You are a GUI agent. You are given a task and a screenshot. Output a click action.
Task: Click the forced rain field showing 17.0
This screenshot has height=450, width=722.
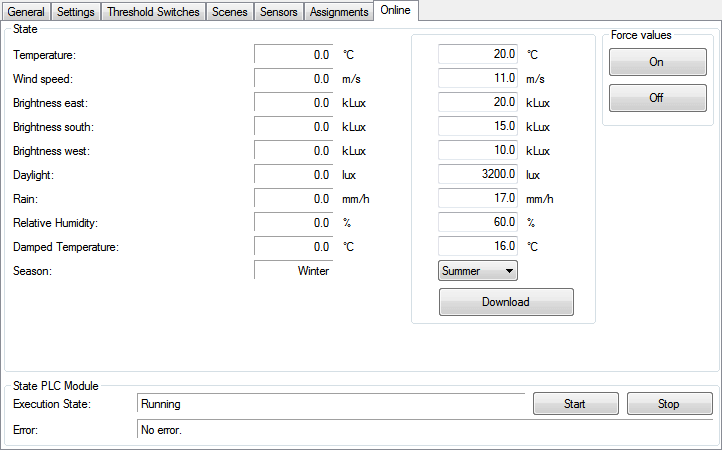point(478,199)
